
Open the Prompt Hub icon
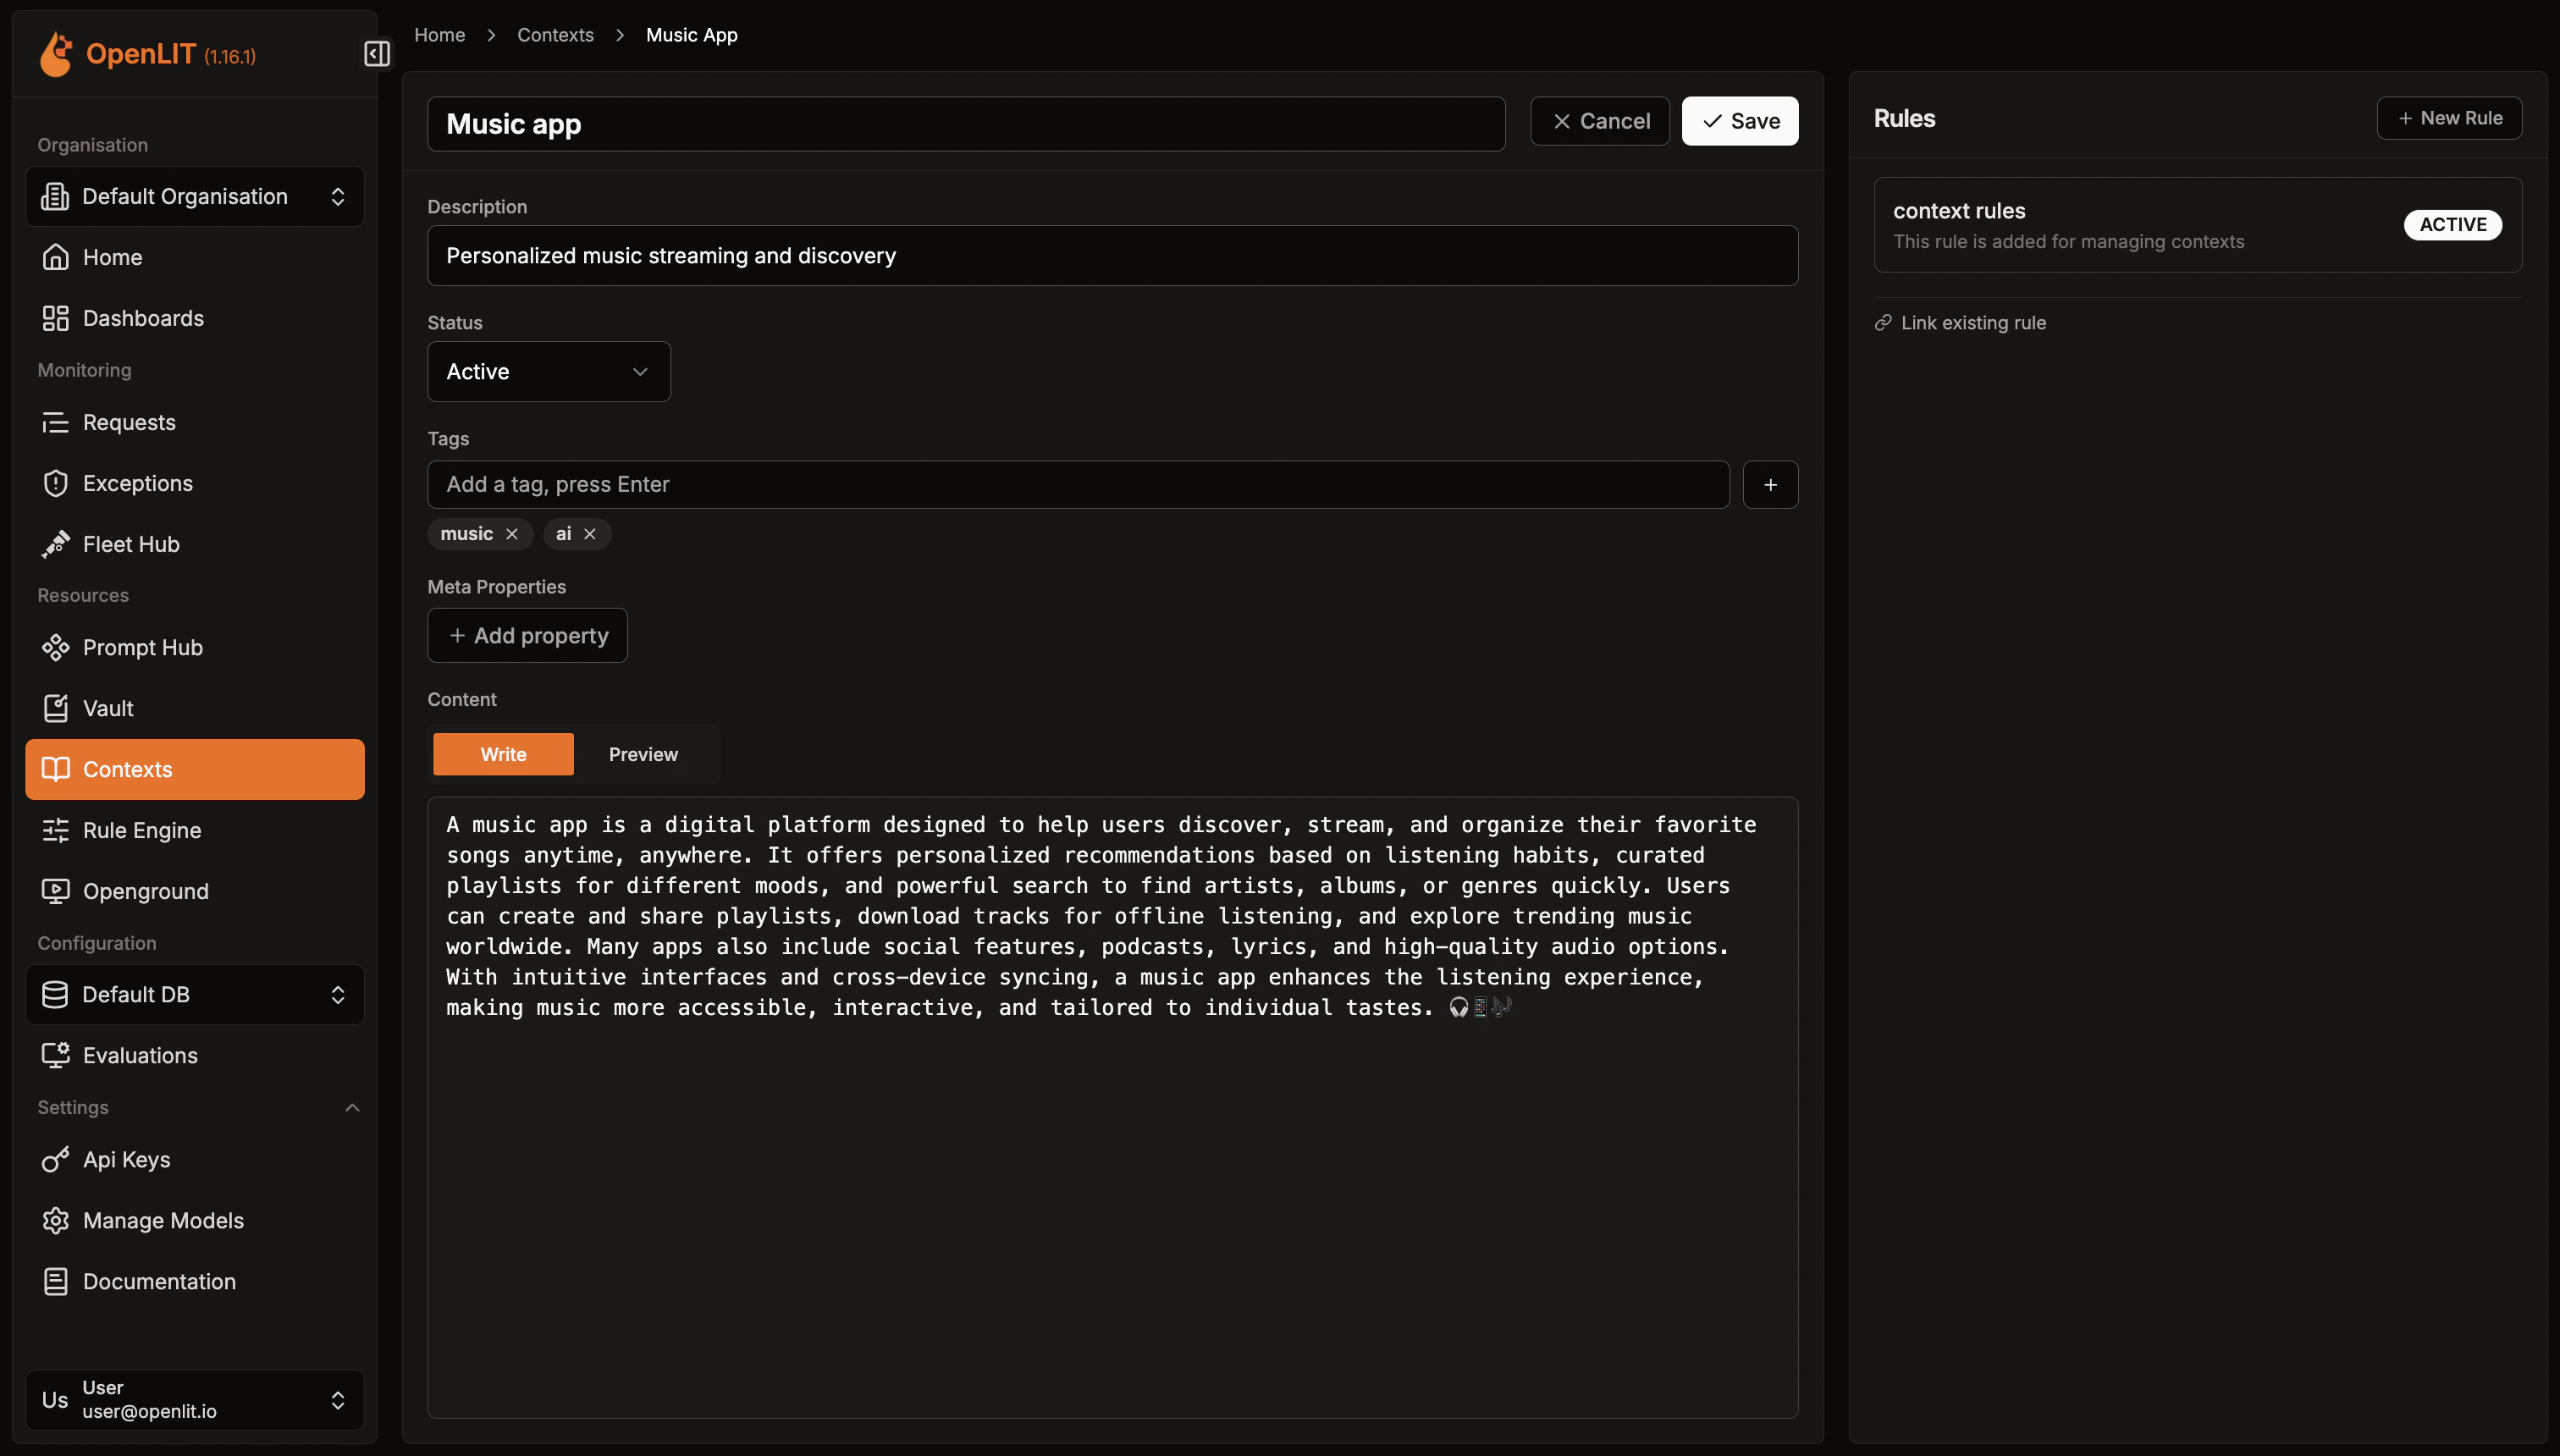[56, 647]
